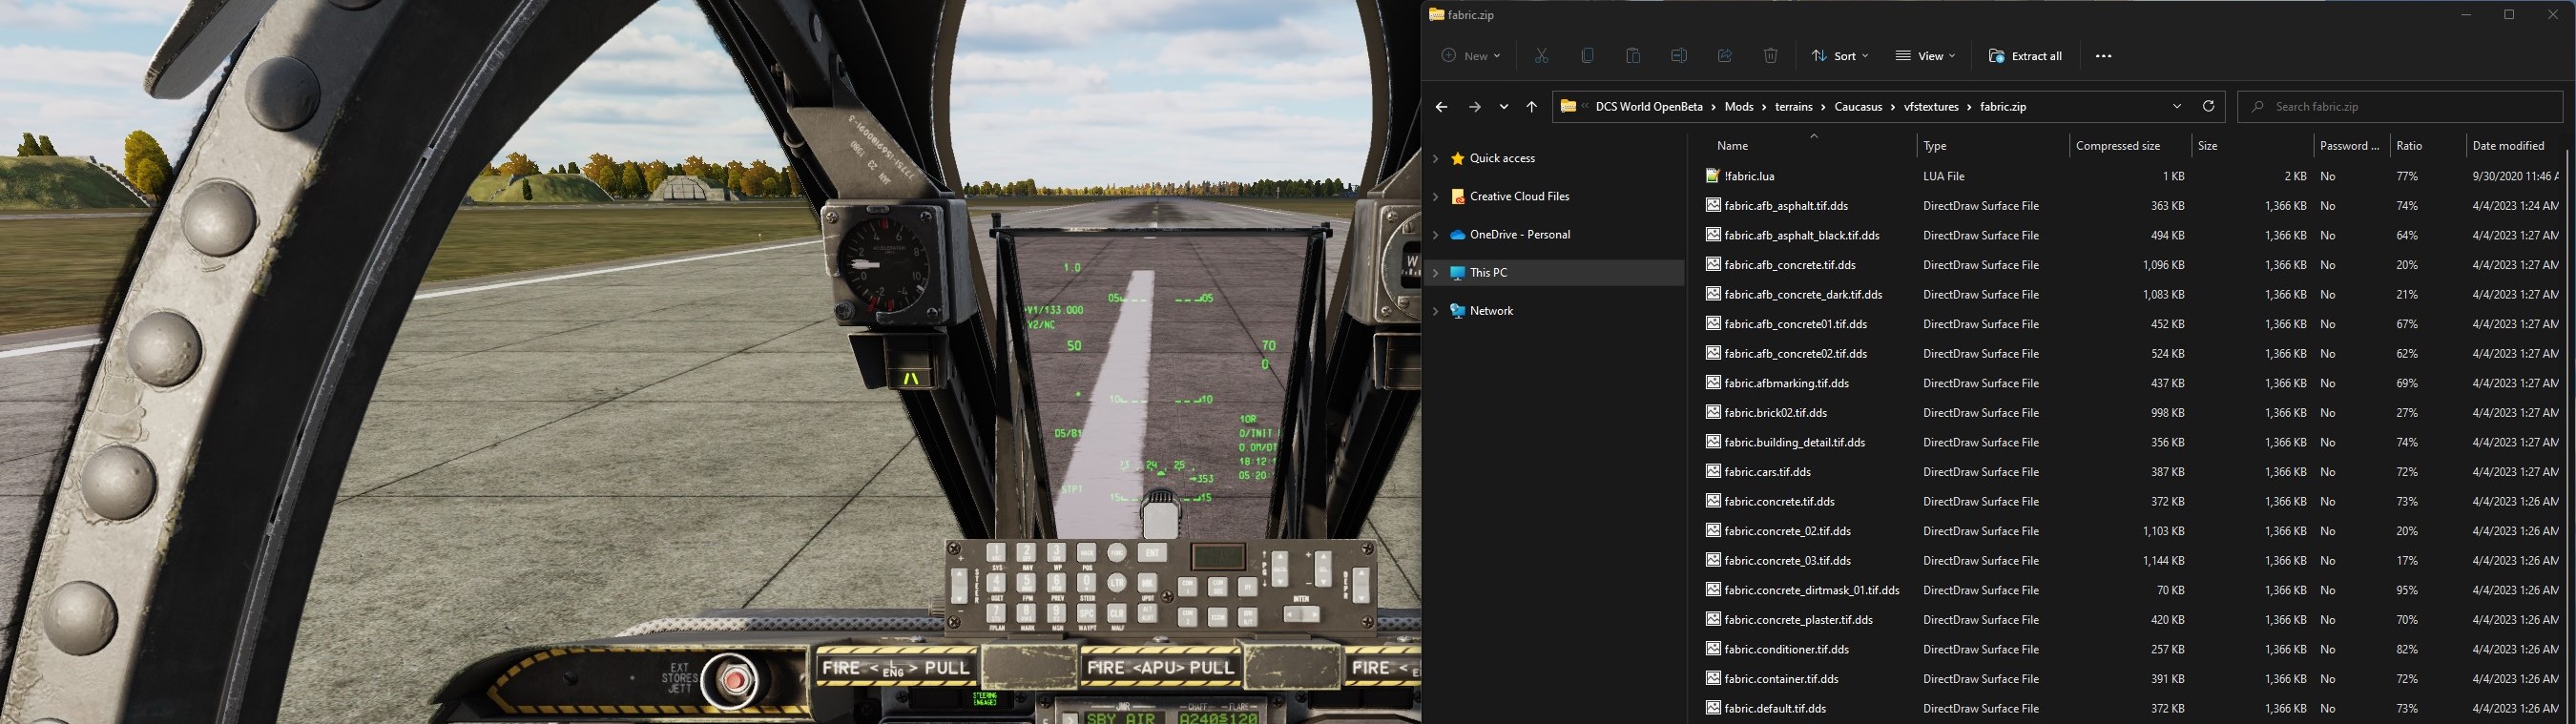
Task: Sort by the Type column header
Action: click(x=1992, y=146)
